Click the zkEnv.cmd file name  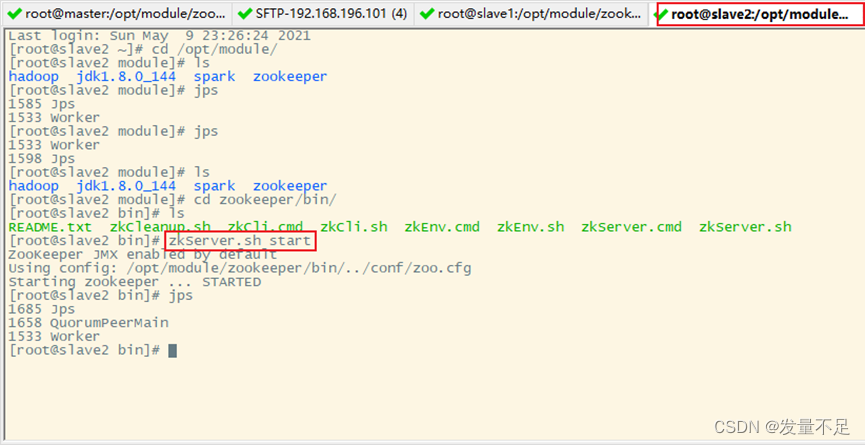[x=442, y=227]
